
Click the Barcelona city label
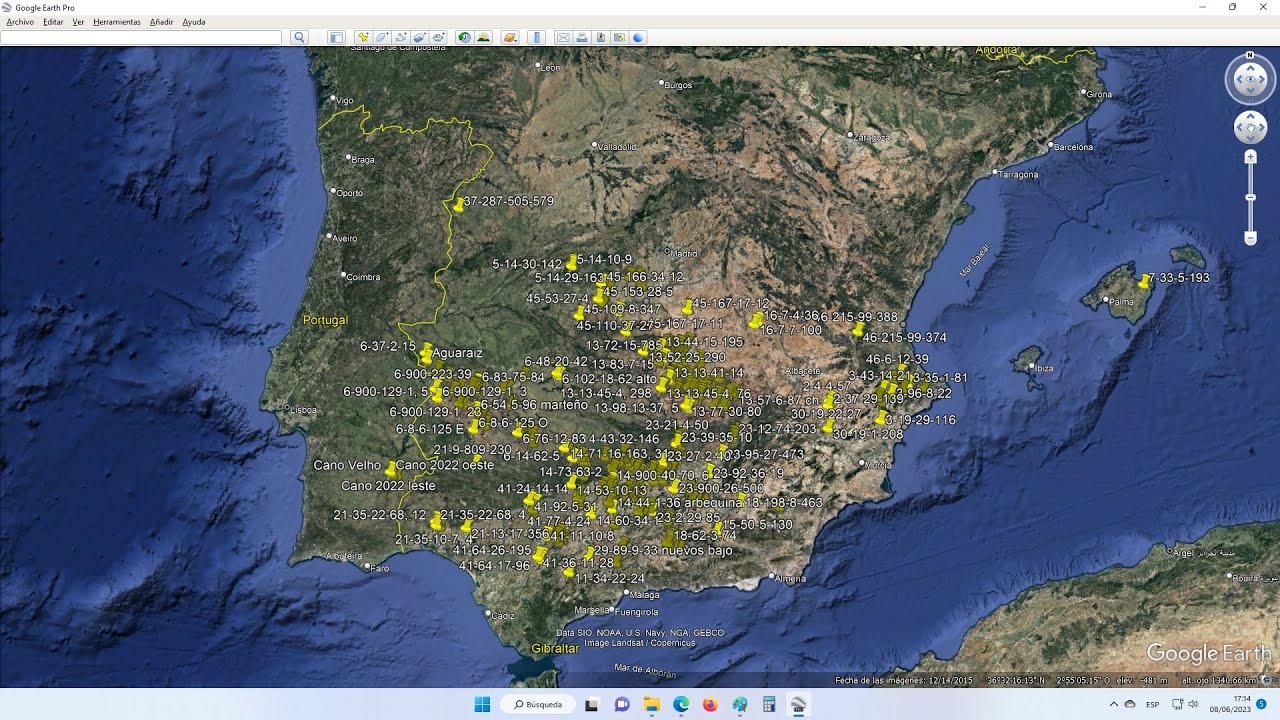click(1073, 147)
